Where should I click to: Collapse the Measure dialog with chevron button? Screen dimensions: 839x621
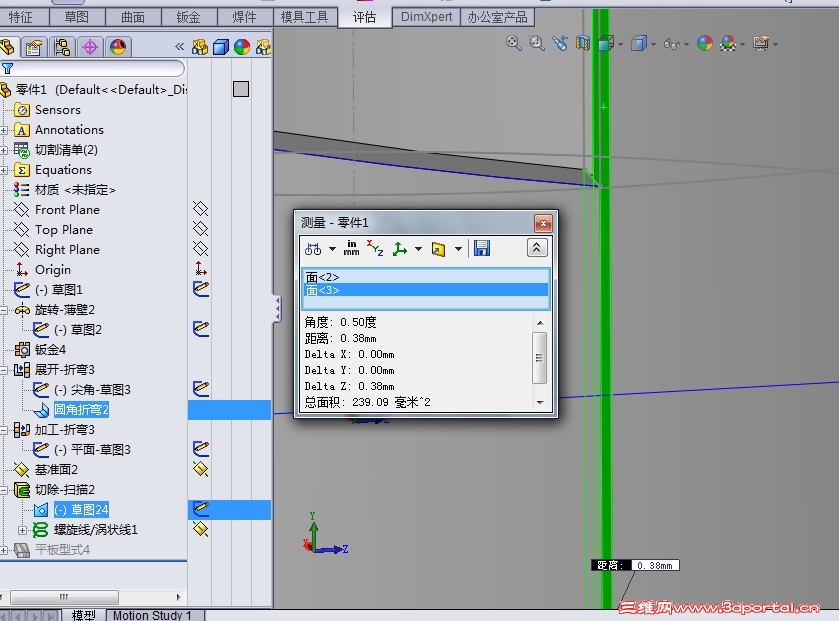537,248
